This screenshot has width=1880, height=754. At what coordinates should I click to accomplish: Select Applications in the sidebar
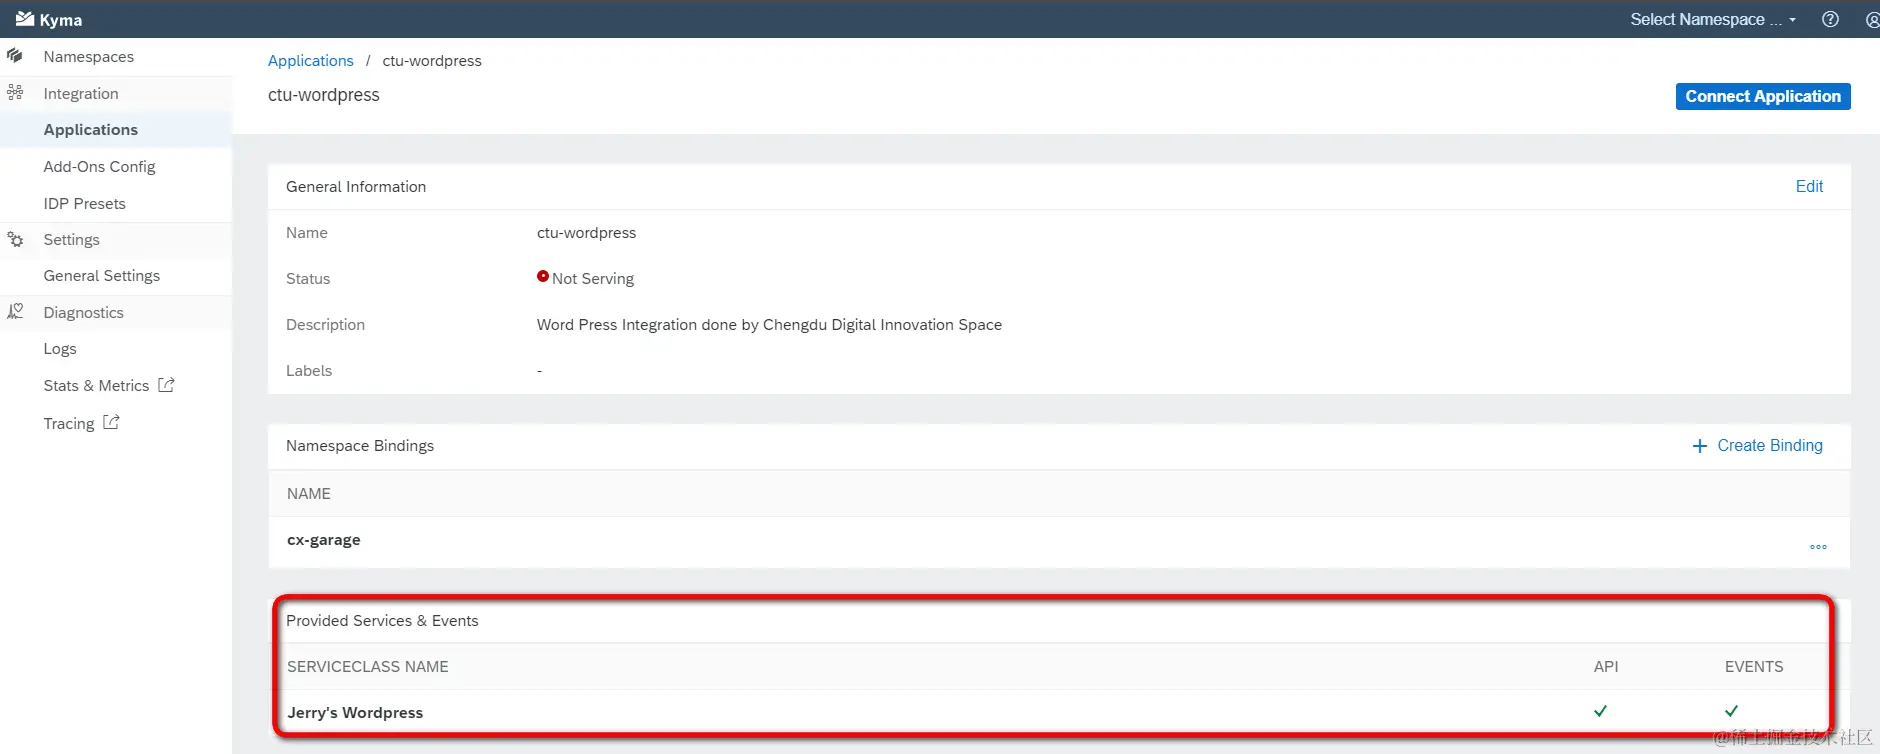point(91,130)
